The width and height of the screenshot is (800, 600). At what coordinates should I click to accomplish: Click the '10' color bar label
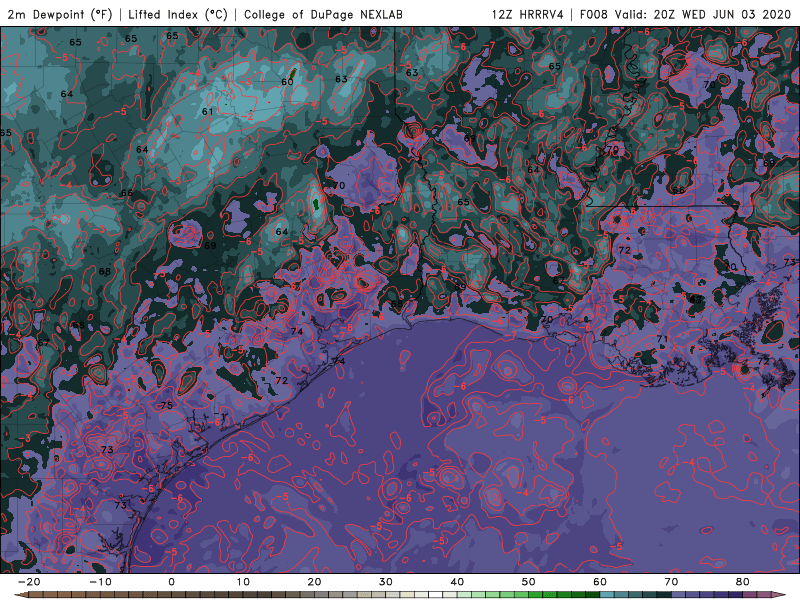(243, 582)
